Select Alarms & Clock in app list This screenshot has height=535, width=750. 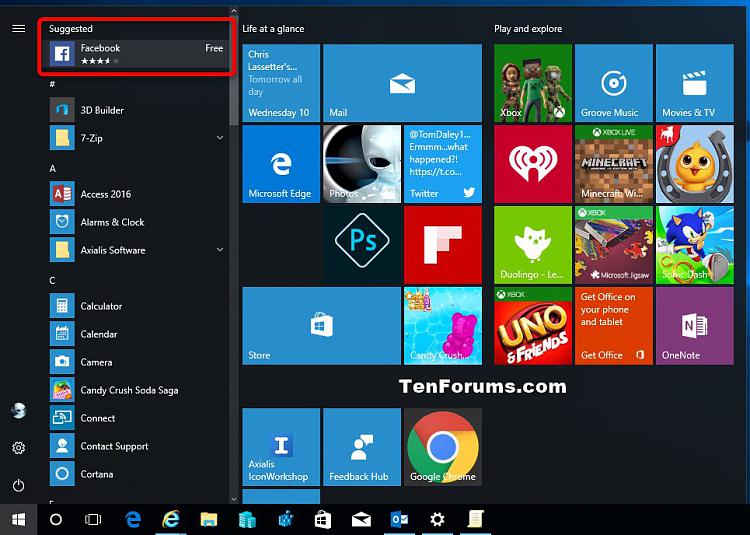coord(112,222)
